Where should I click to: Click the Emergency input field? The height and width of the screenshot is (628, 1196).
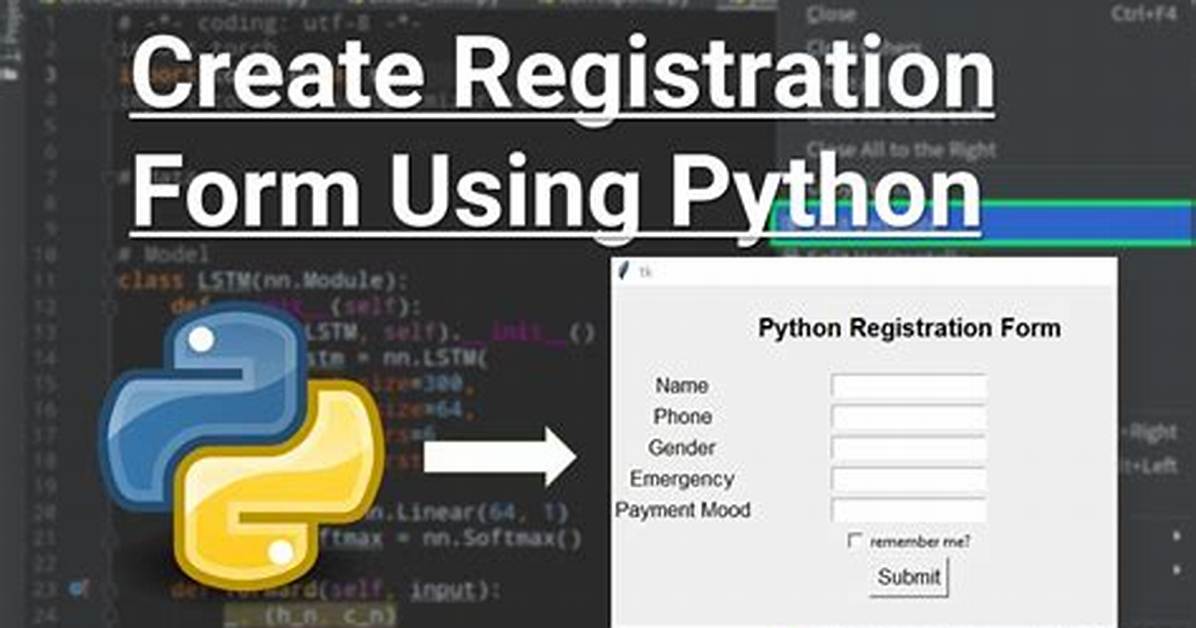908,479
